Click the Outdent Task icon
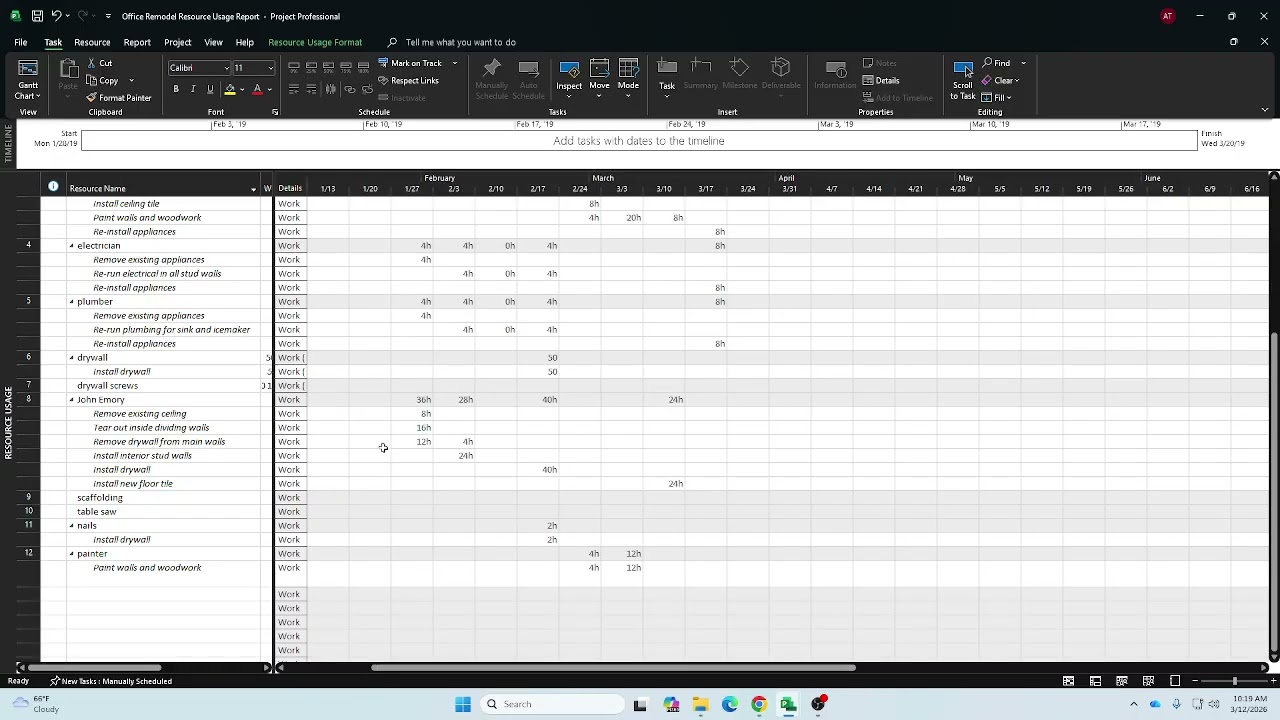The height and width of the screenshot is (720, 1280). (x=294, y=89)
